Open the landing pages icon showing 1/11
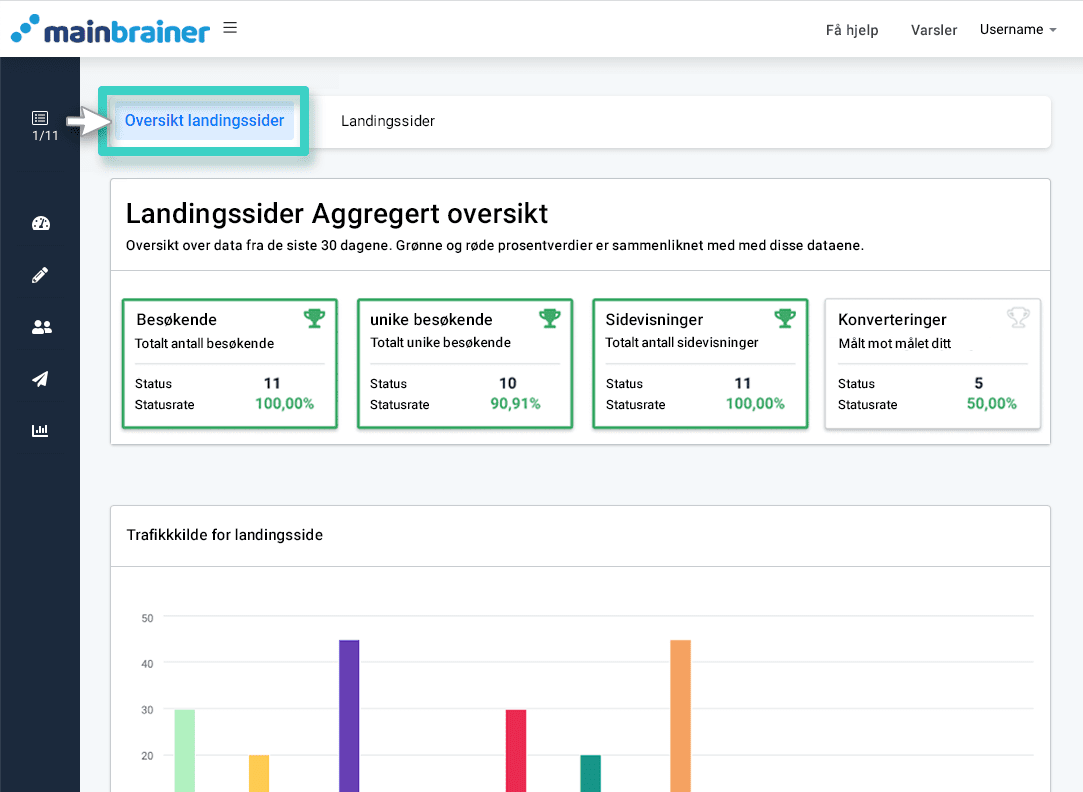The image size is (1083, 792). point(40,119)
